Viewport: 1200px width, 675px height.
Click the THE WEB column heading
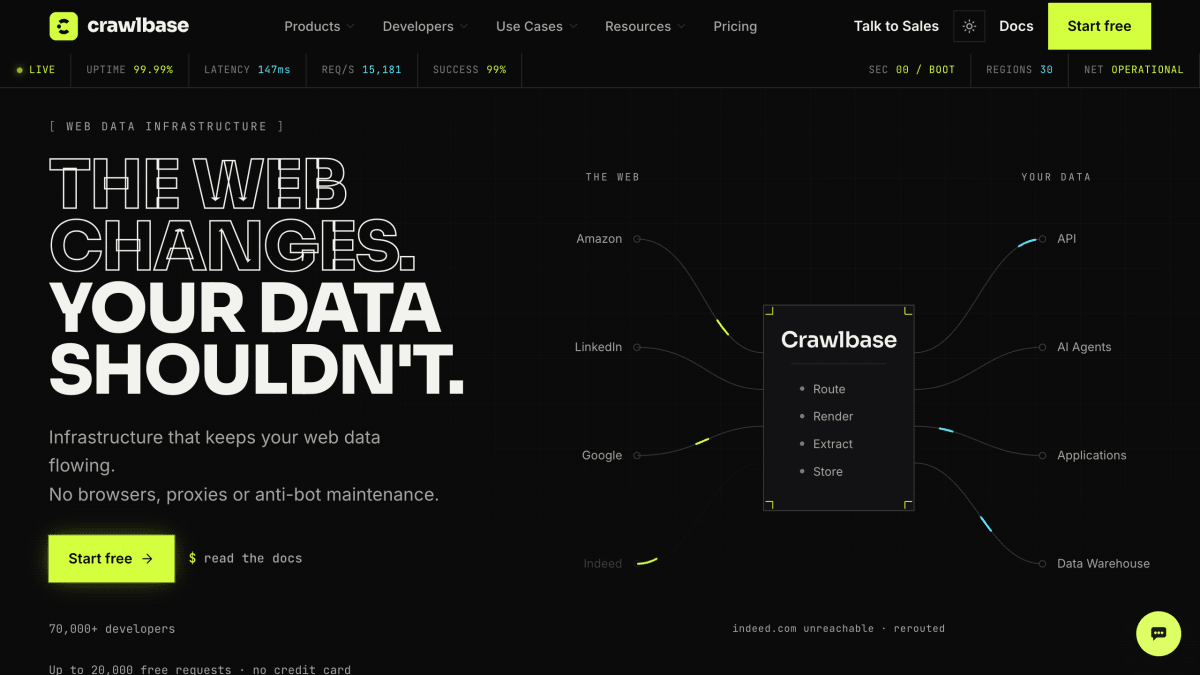pos(613,177)
